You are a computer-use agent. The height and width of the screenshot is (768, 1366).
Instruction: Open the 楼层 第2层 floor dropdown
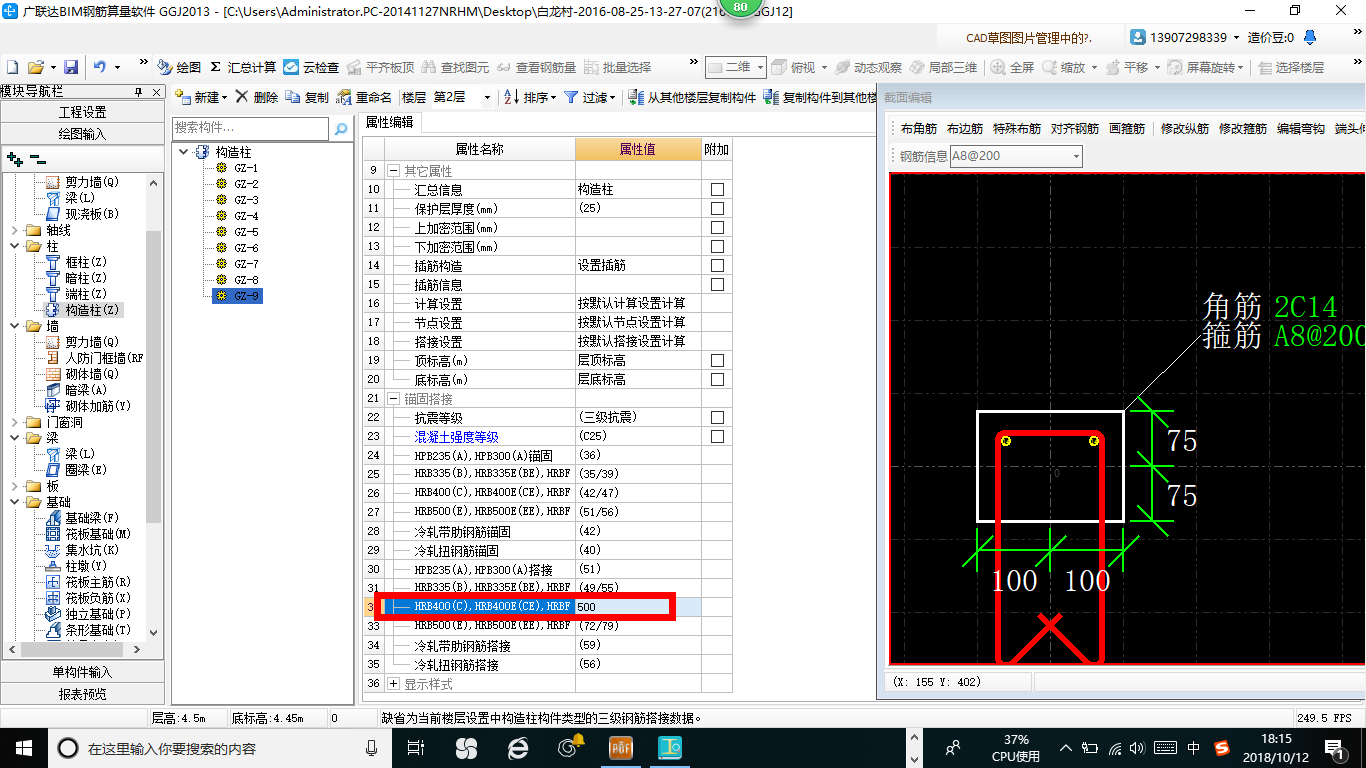pyautogui.click(x=487, y=98)
